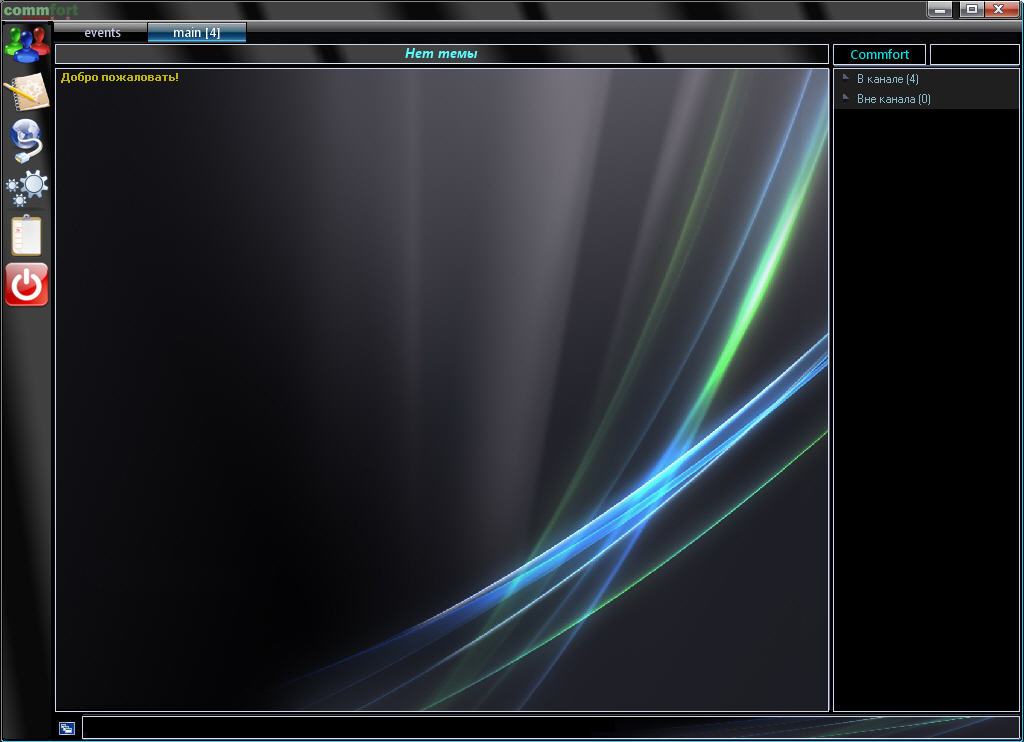
Task: Open settings via the gears icon
Action: pos(27,188)
